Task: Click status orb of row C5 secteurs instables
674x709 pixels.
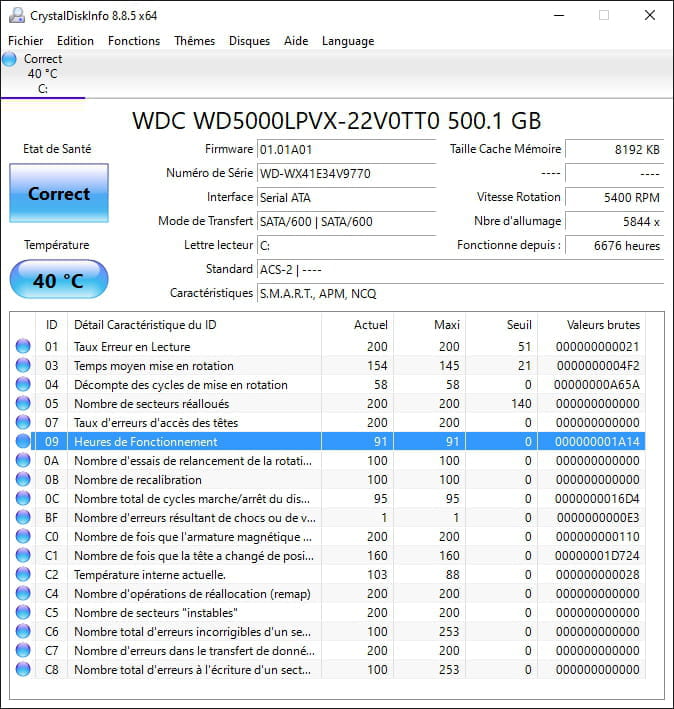Action: pyautogui.click(x=23, y=612)
